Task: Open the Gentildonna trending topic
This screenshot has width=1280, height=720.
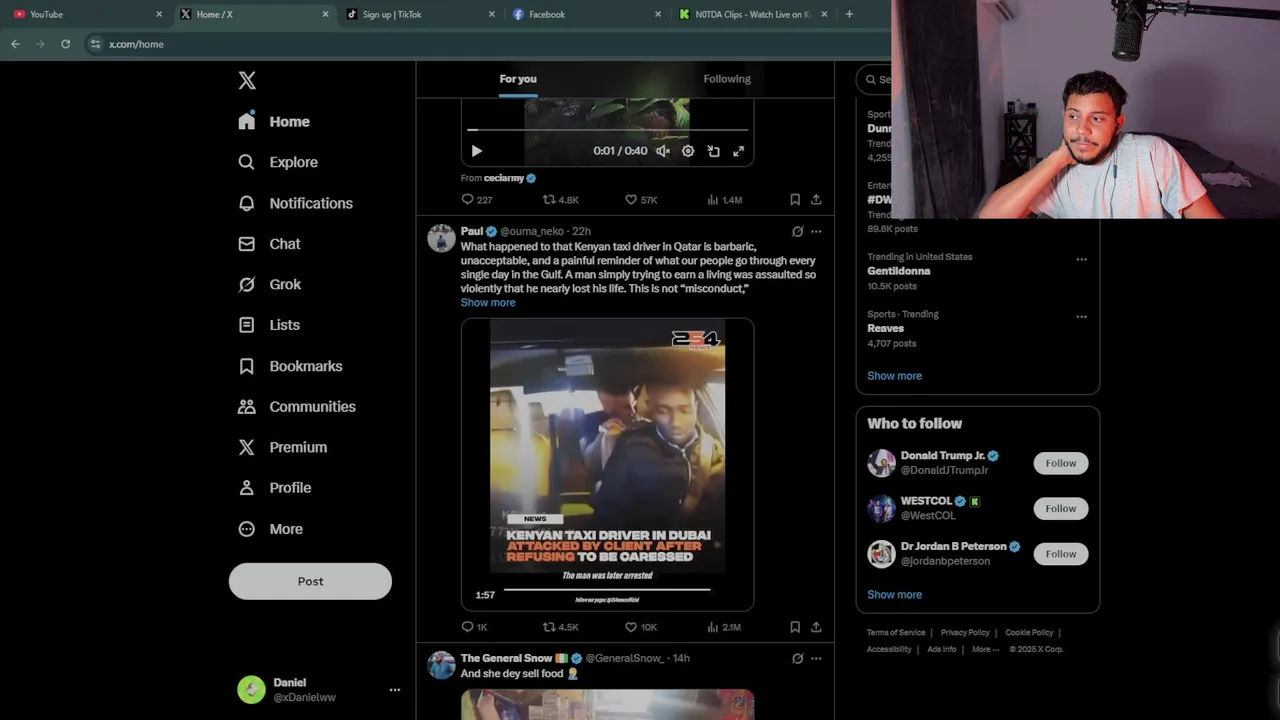Action: pyautogui.click(x=898, y=271)
